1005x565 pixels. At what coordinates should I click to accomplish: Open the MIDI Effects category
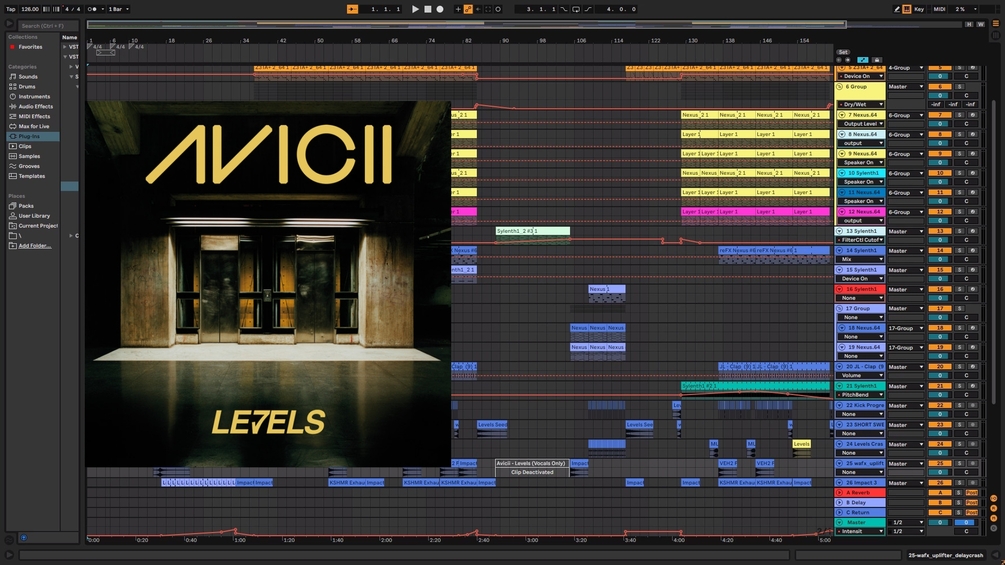coord(34,116)
